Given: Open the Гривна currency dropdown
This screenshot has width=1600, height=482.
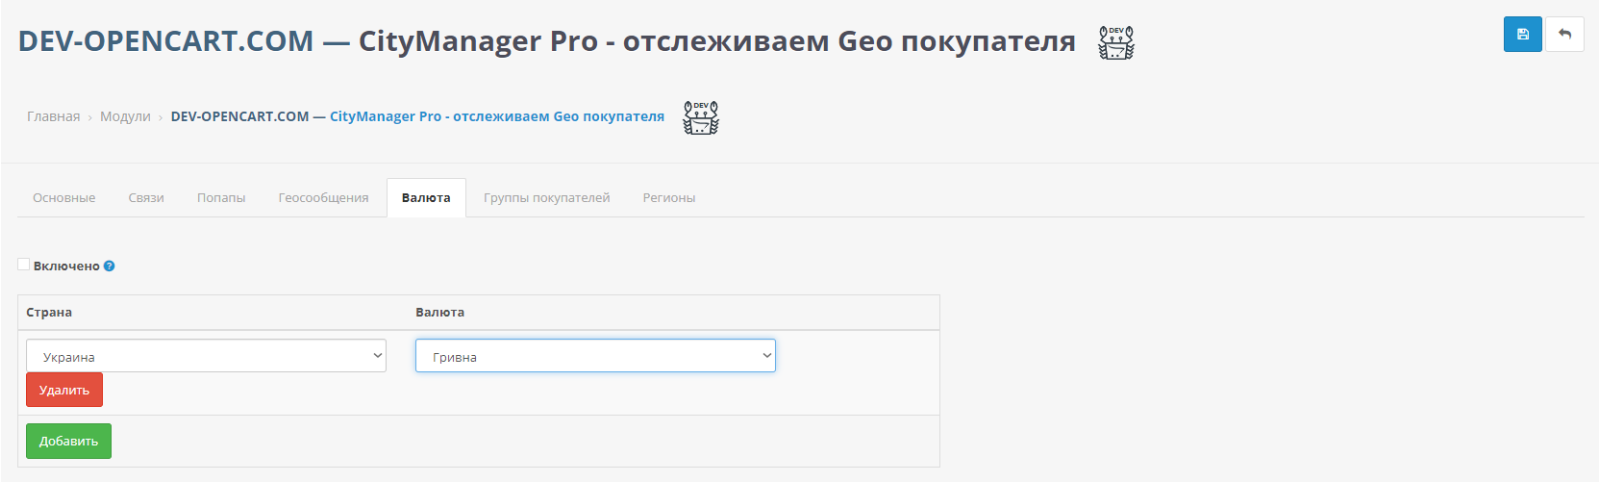Looking at the screenshot, I should [595, 356].
